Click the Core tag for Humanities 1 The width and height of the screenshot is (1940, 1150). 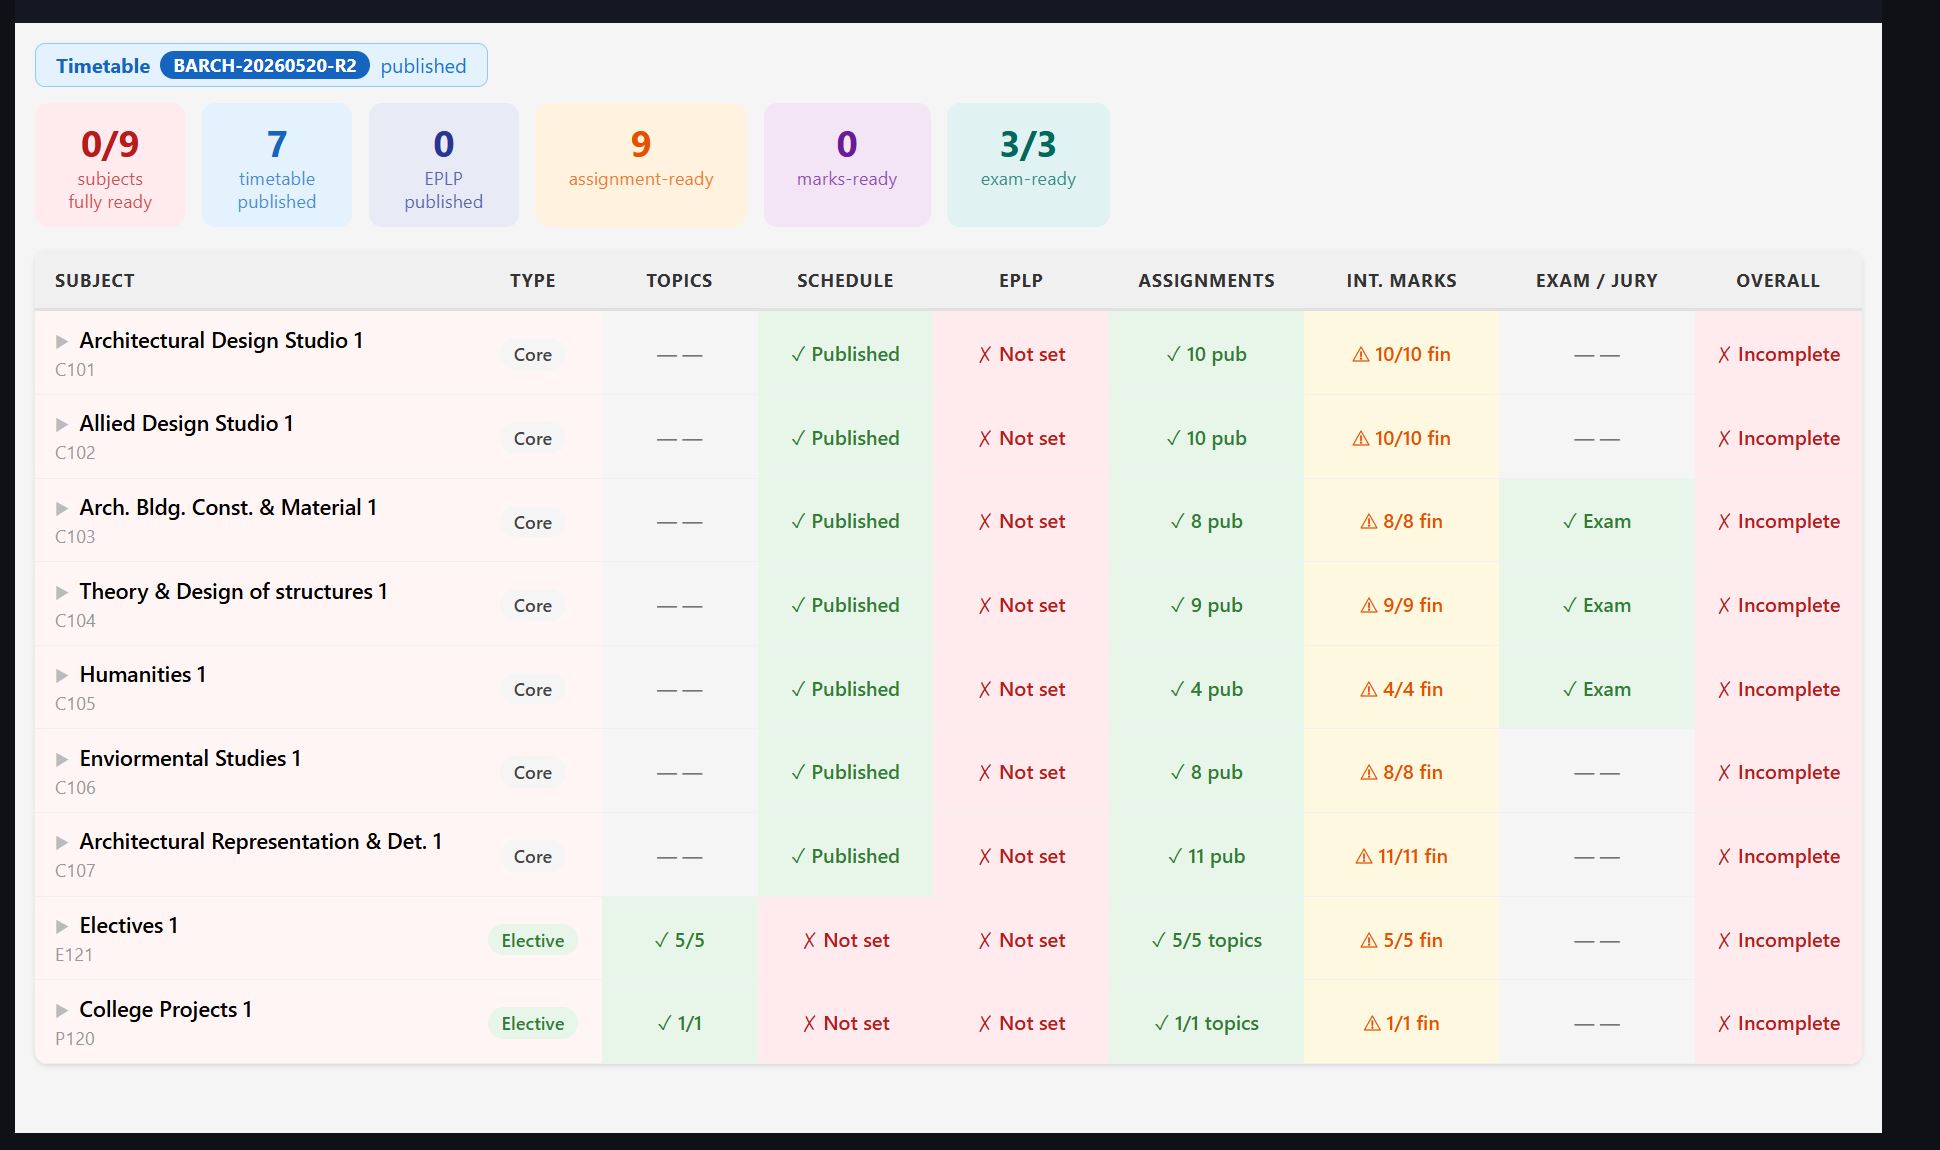point(533,689)
